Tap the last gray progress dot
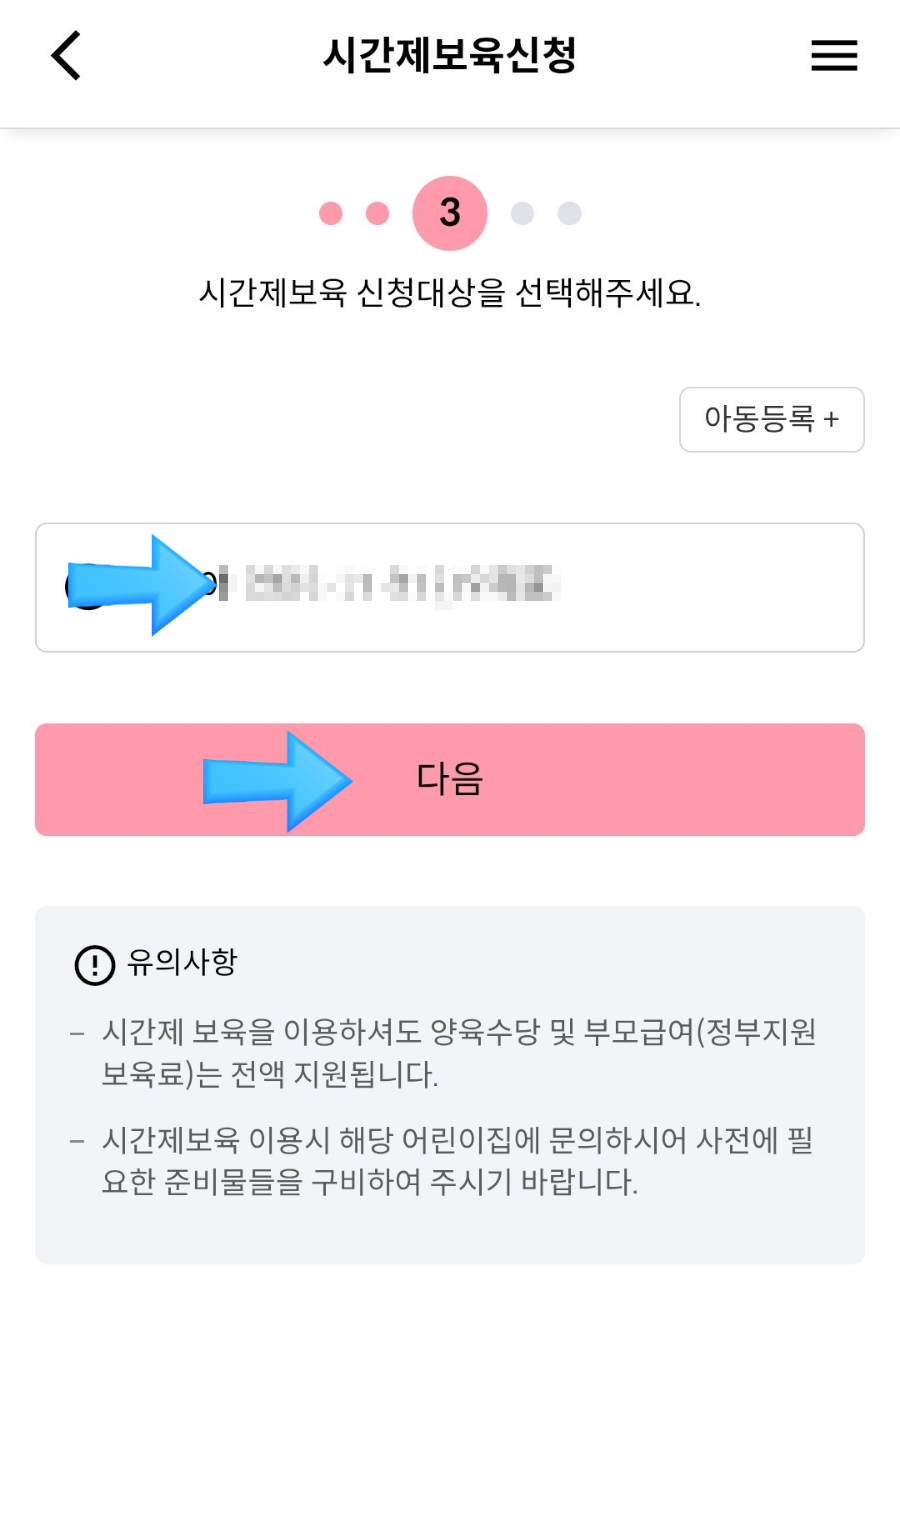Screen dimensions: 900x1526 click(569, 212)
